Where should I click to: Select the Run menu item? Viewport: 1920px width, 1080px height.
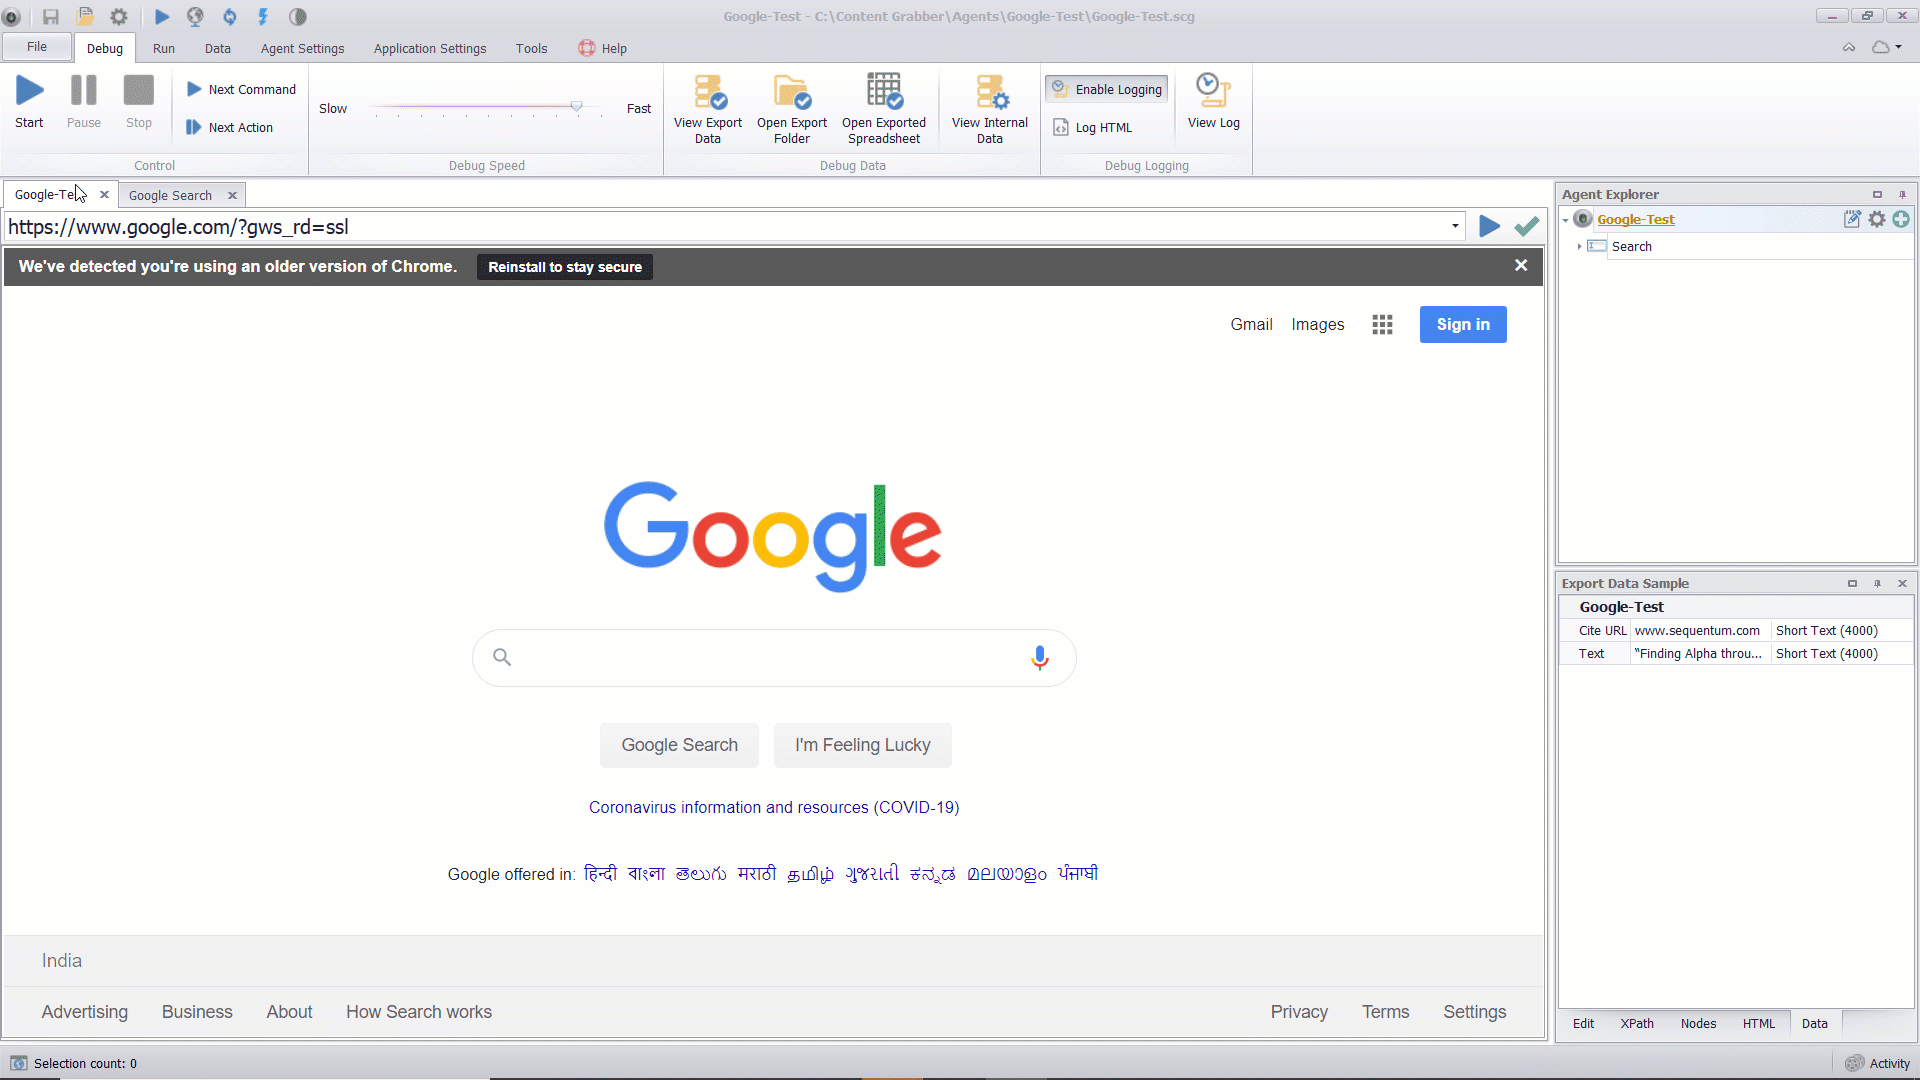coord(164,47)
